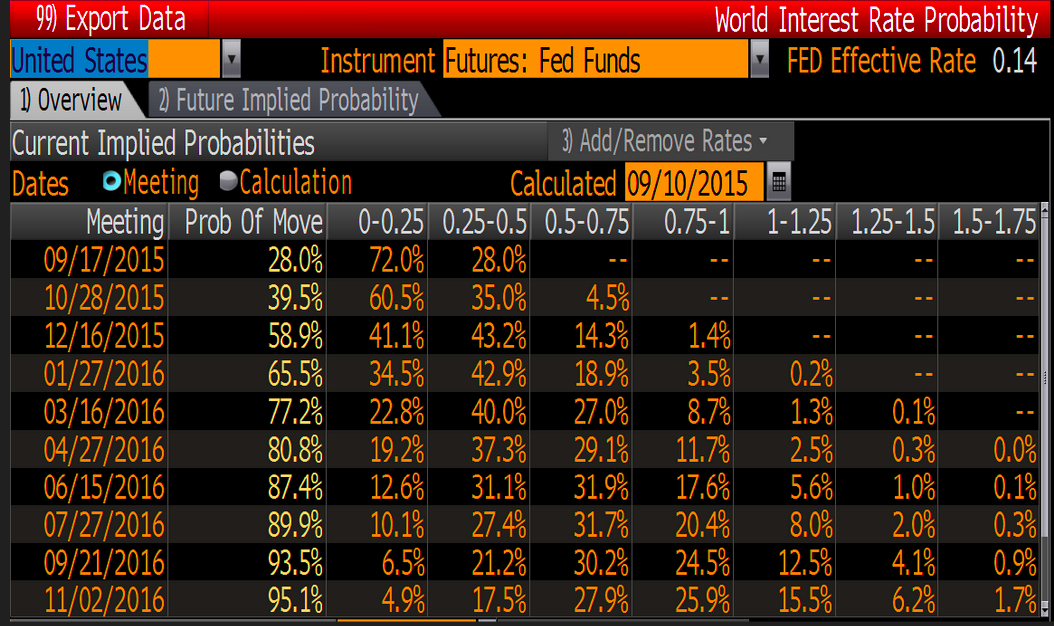Click the 60.5% cell in 0-0.25 column
The width and height of the screenshot is (1054, 626).
397,297
